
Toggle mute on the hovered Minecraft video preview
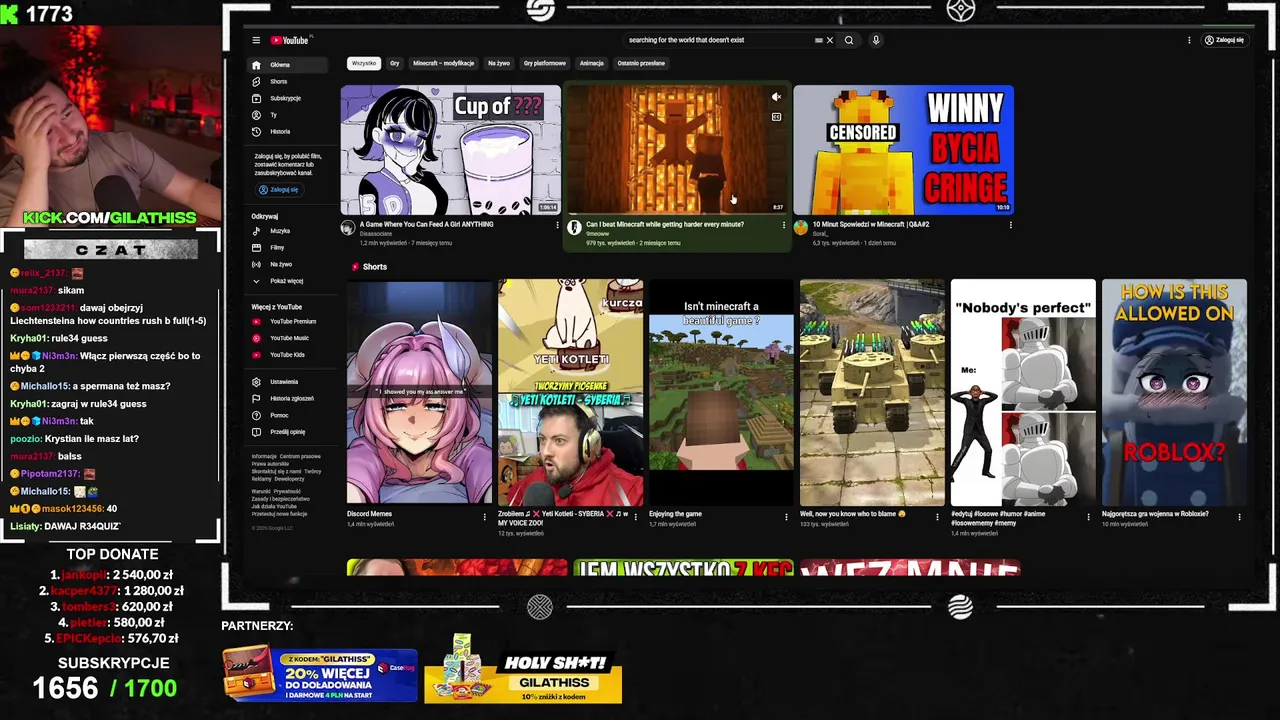[x=776, y=97]
